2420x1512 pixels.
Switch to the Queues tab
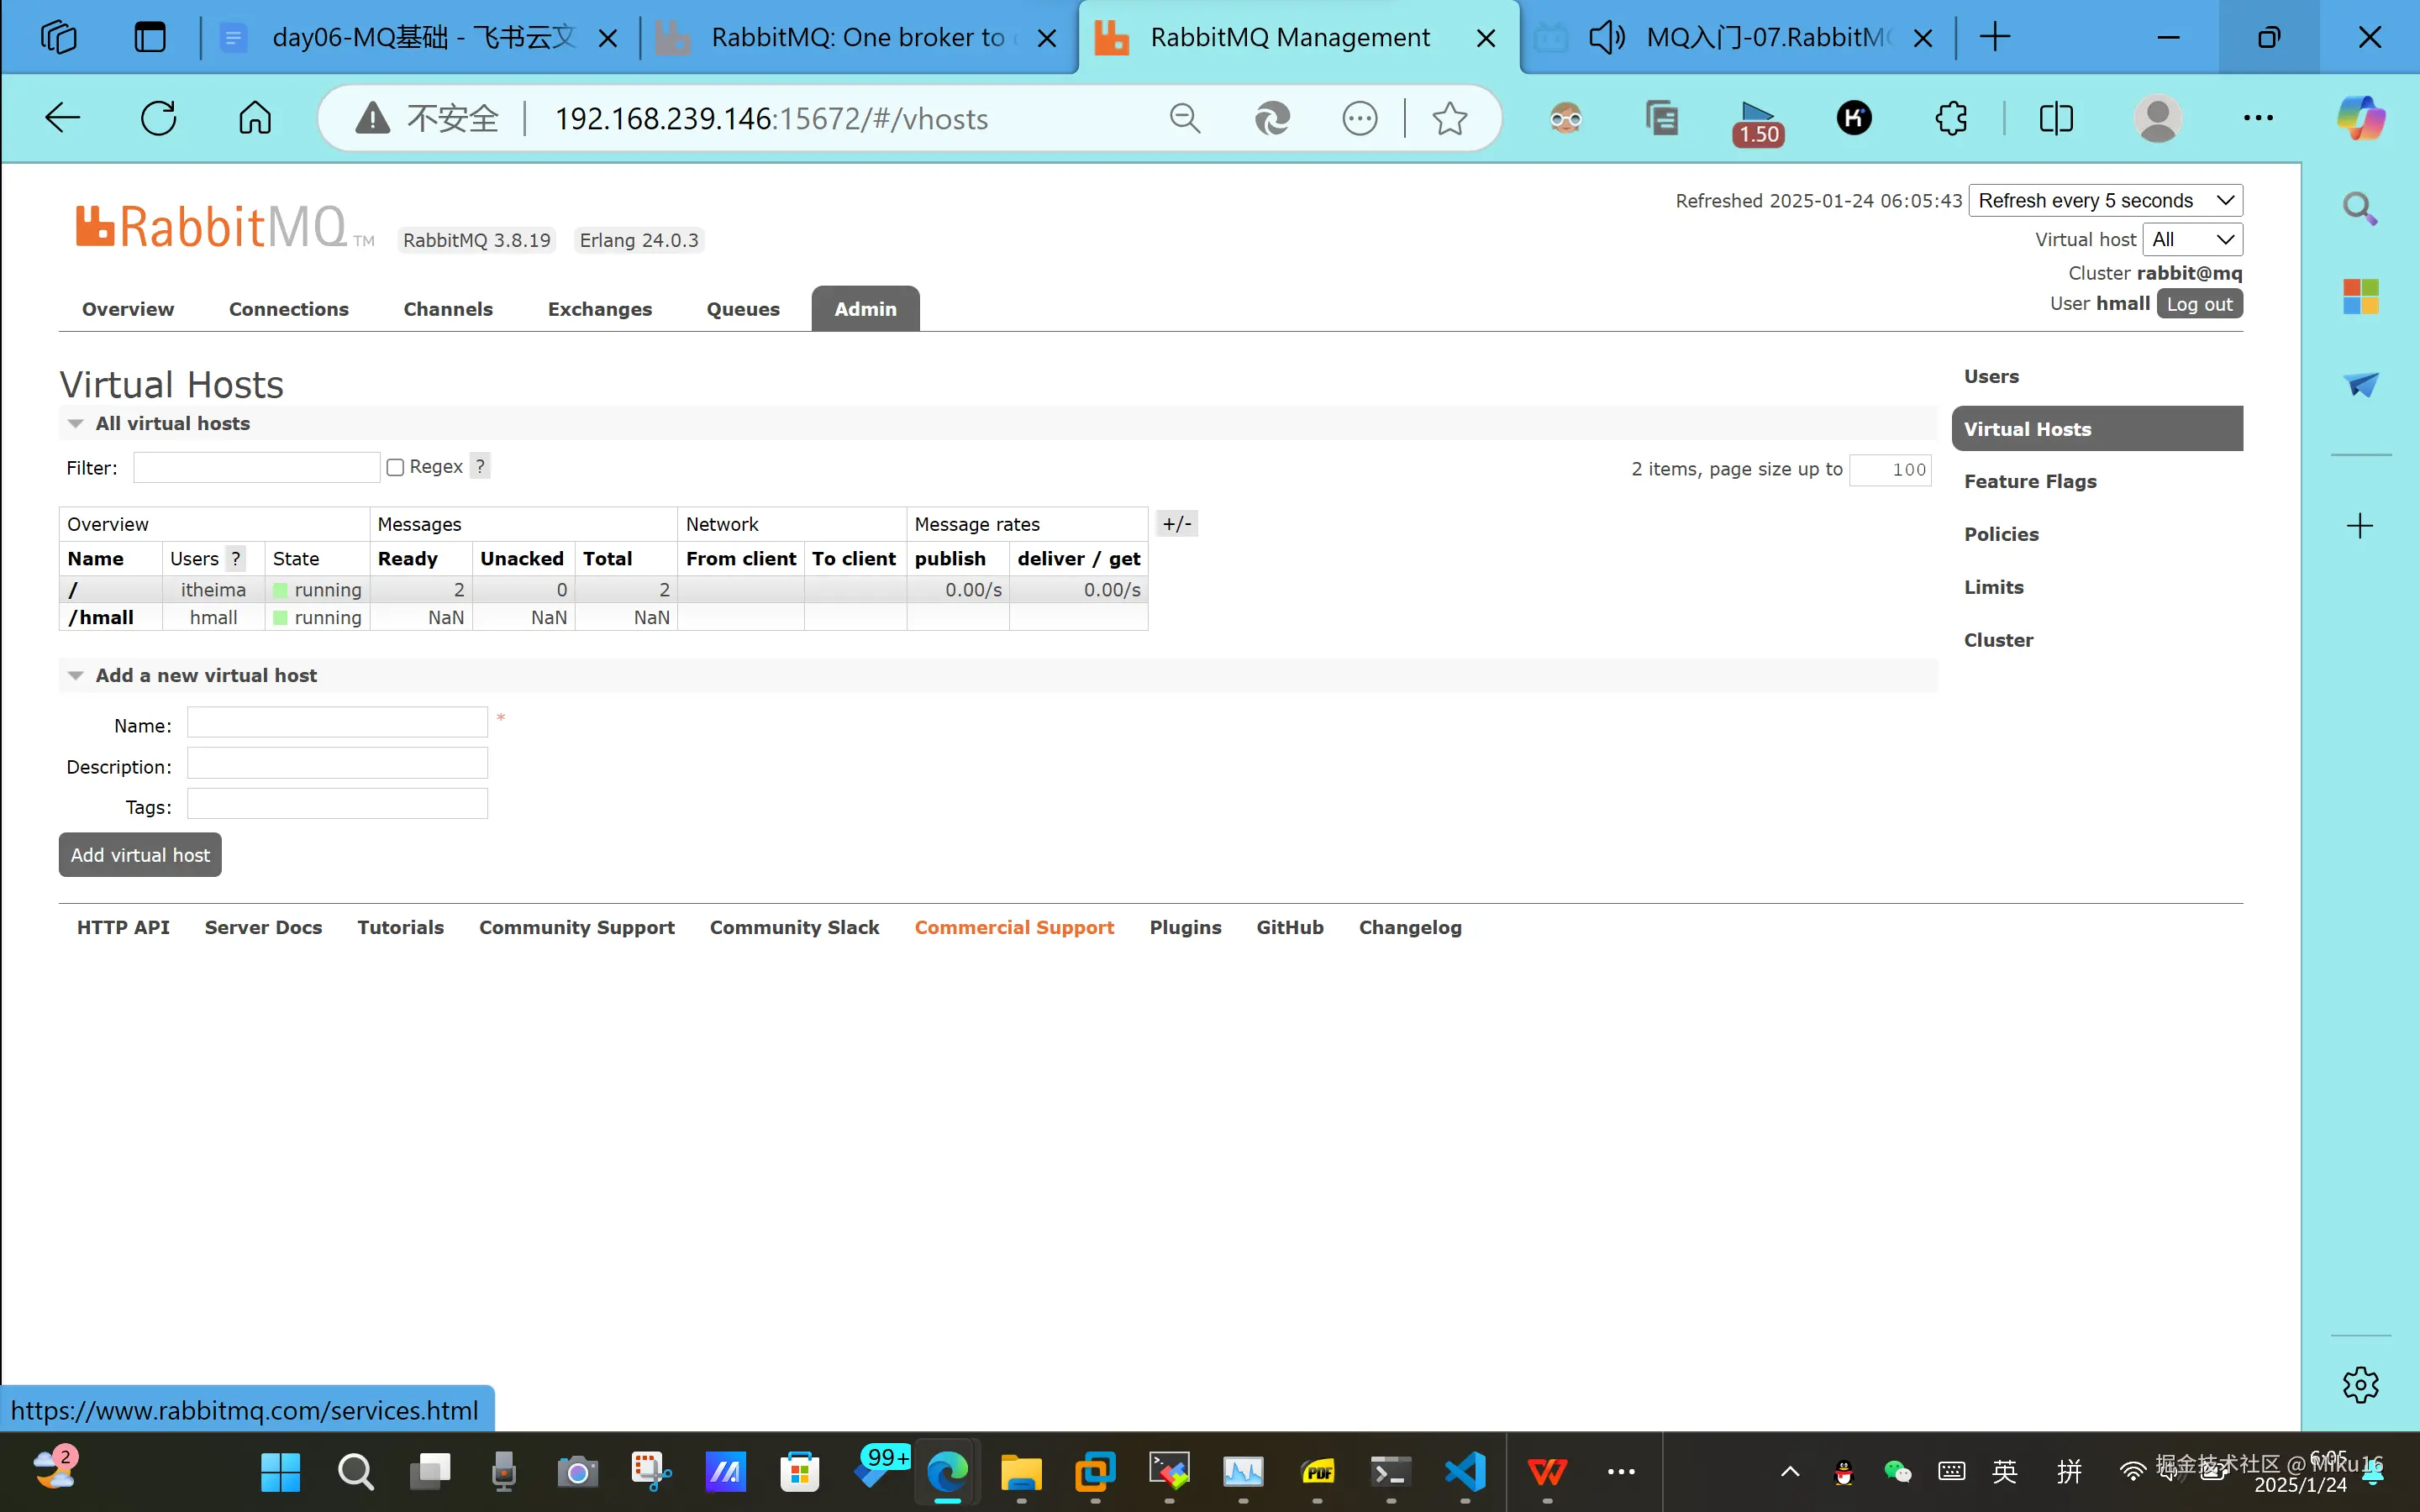point(742,309)
